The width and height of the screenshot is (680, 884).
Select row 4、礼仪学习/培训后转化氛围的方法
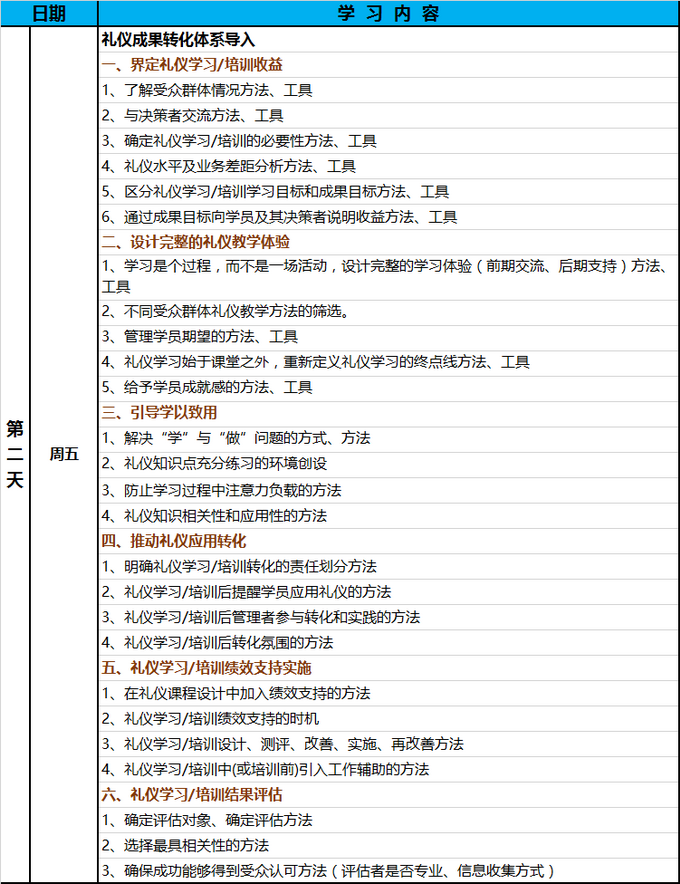tap(232, 642)
